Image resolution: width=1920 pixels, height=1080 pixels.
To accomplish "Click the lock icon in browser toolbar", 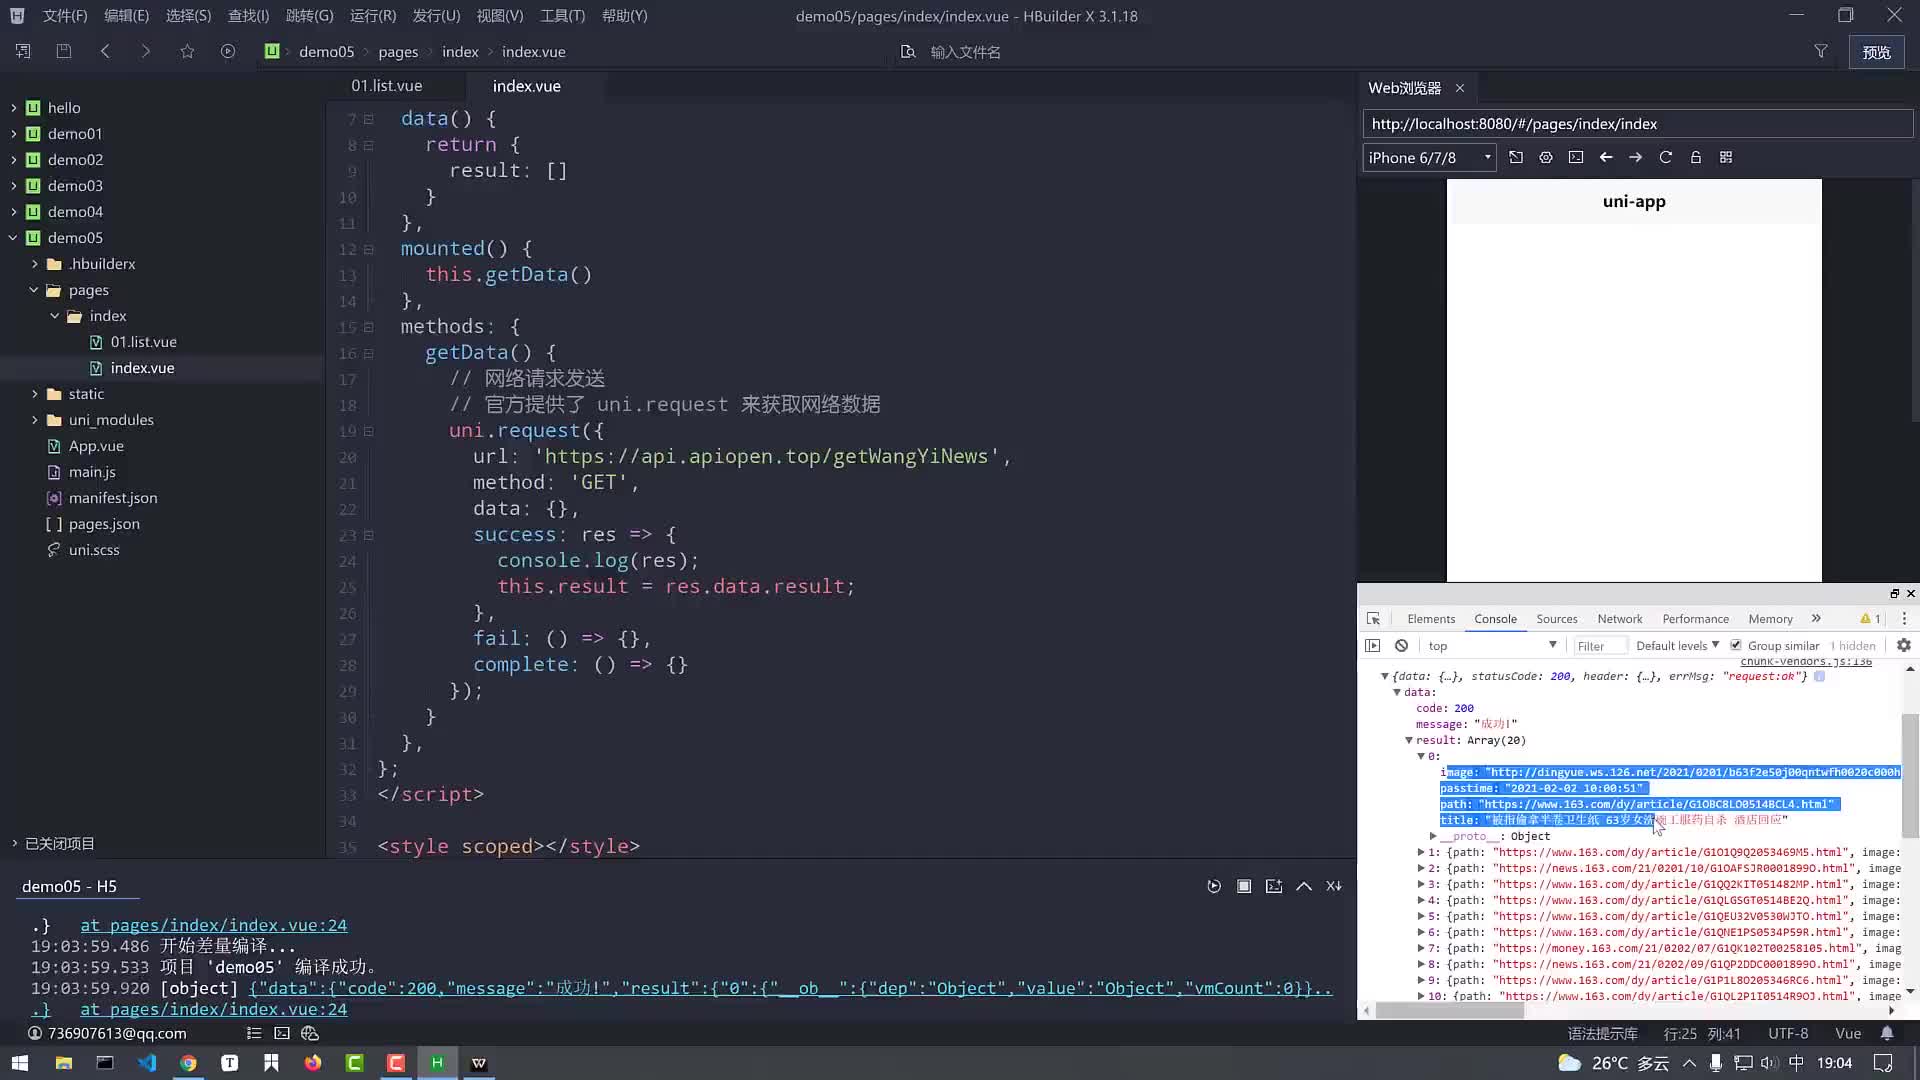I will 1696,157.
